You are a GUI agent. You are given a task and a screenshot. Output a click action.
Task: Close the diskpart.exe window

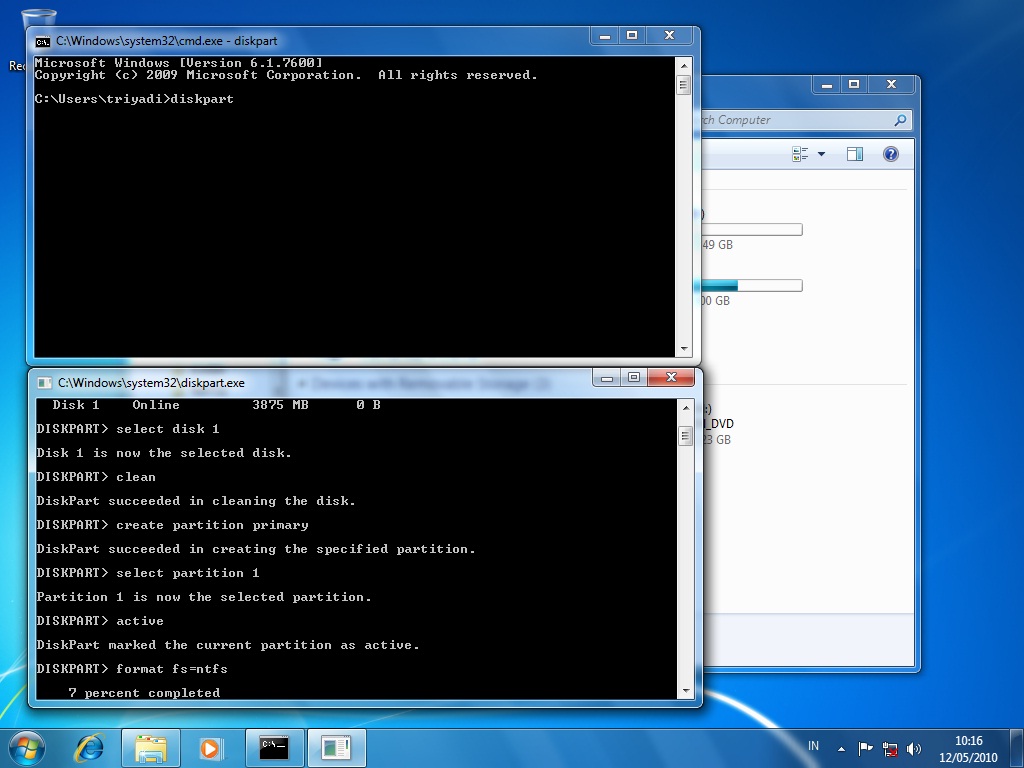671,377
